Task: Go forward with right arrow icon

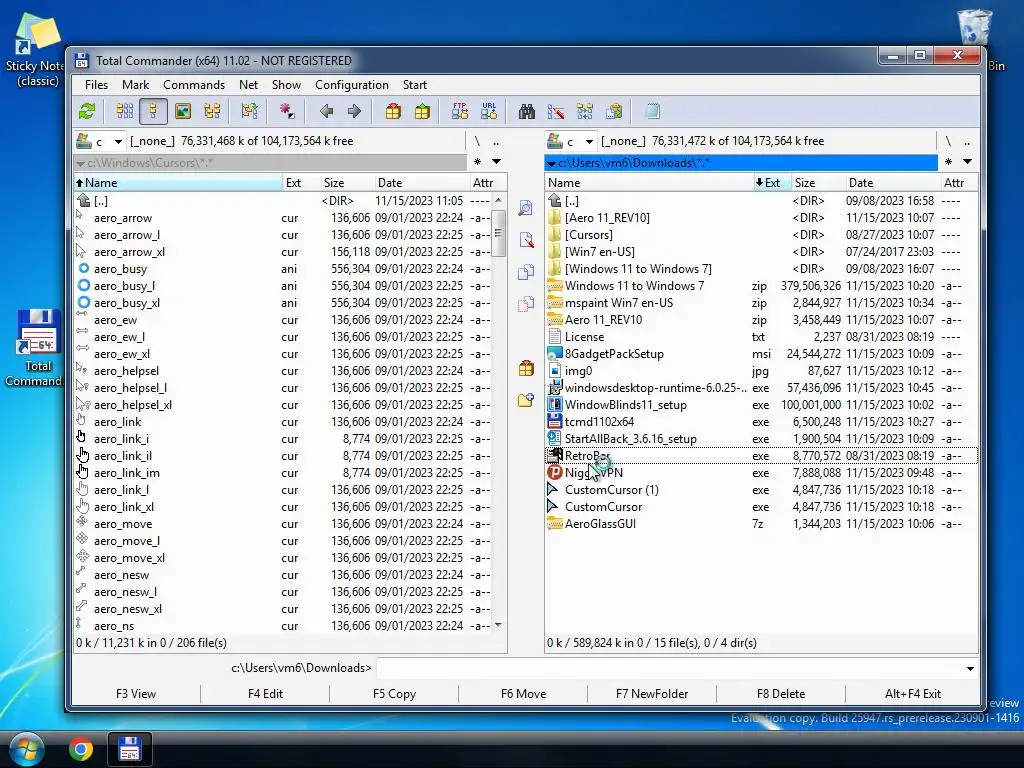Action: [x=355, y=111]
